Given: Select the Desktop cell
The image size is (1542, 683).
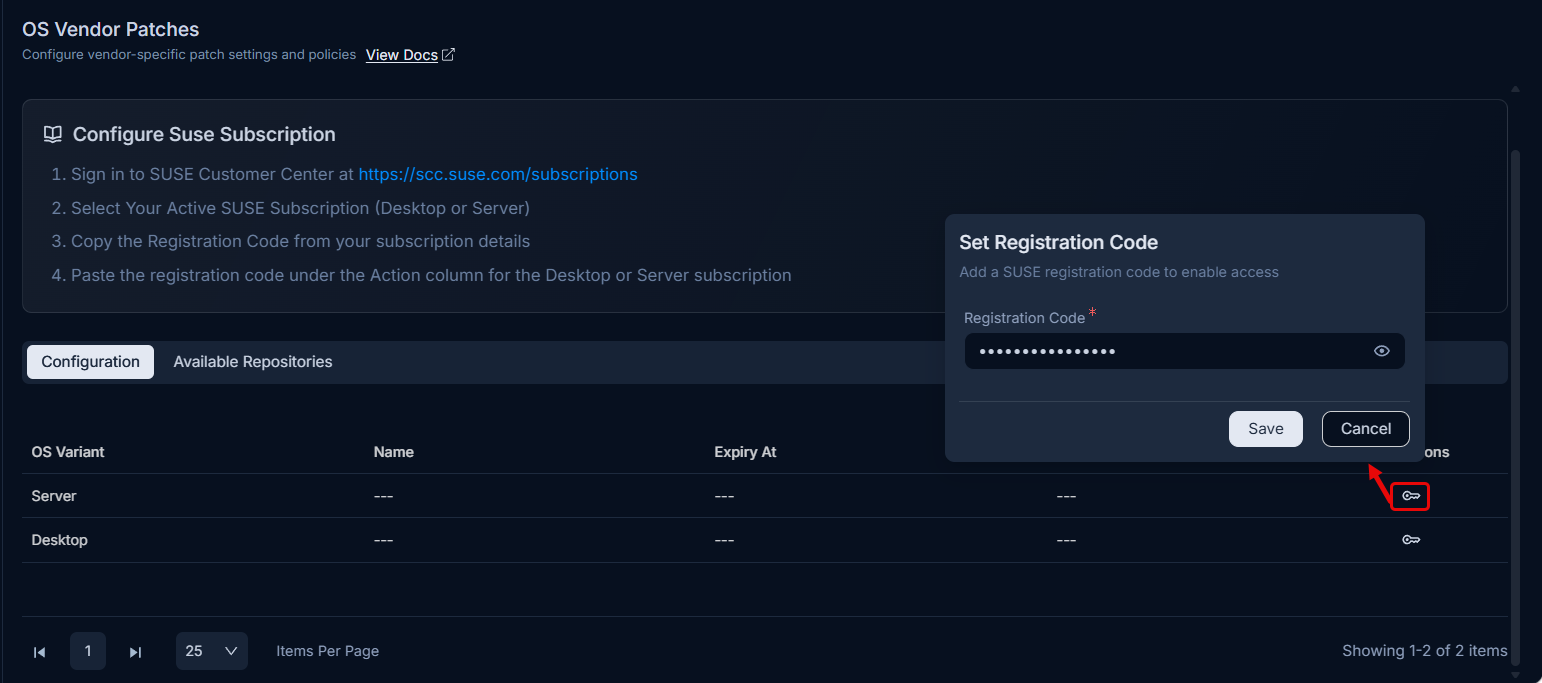Looking at the screenshot, I should pos(60,540).
